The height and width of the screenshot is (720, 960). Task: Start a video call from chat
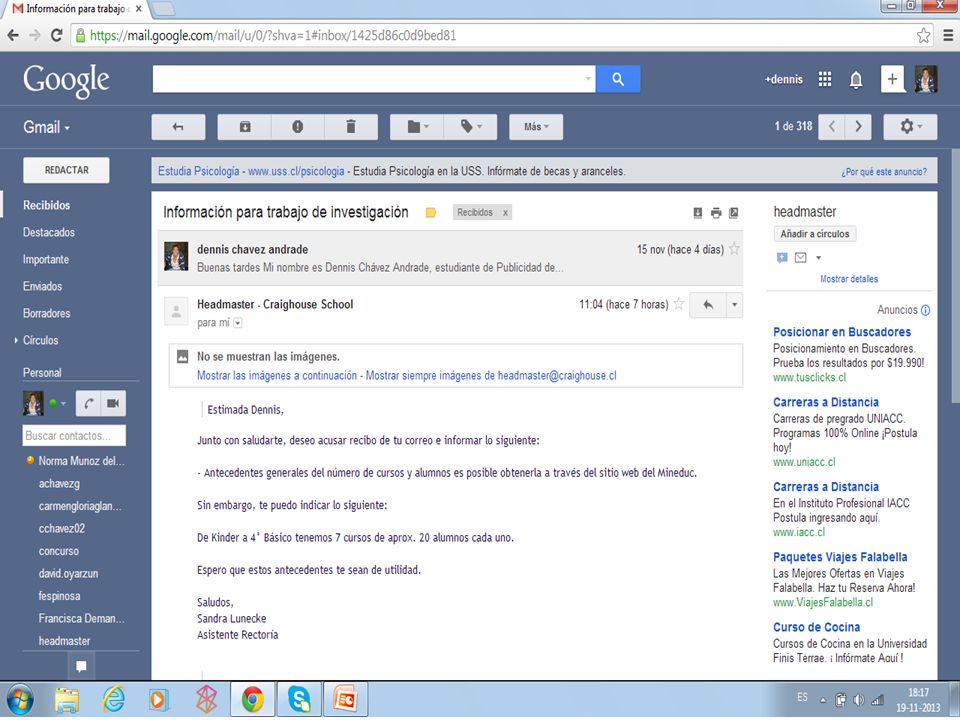pos(113,403)
